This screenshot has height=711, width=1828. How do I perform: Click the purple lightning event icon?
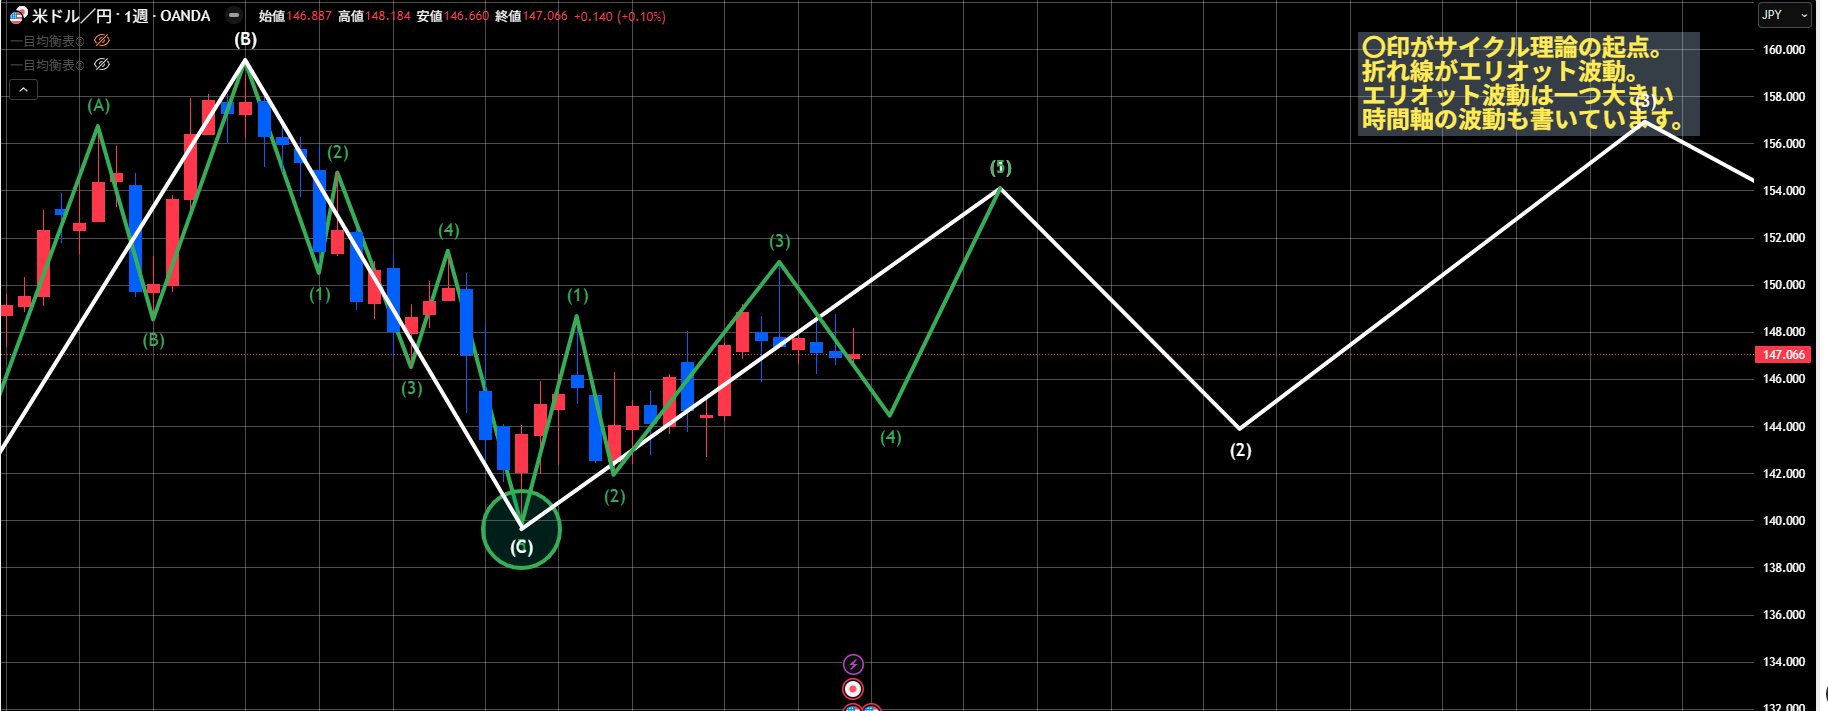[853, 664]
